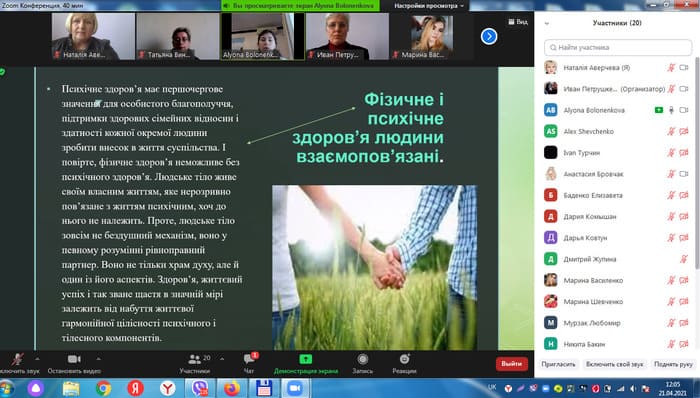Open the Viber icon in taskbar
Screen dimensions: 700x398
click(x=200, y=388)
